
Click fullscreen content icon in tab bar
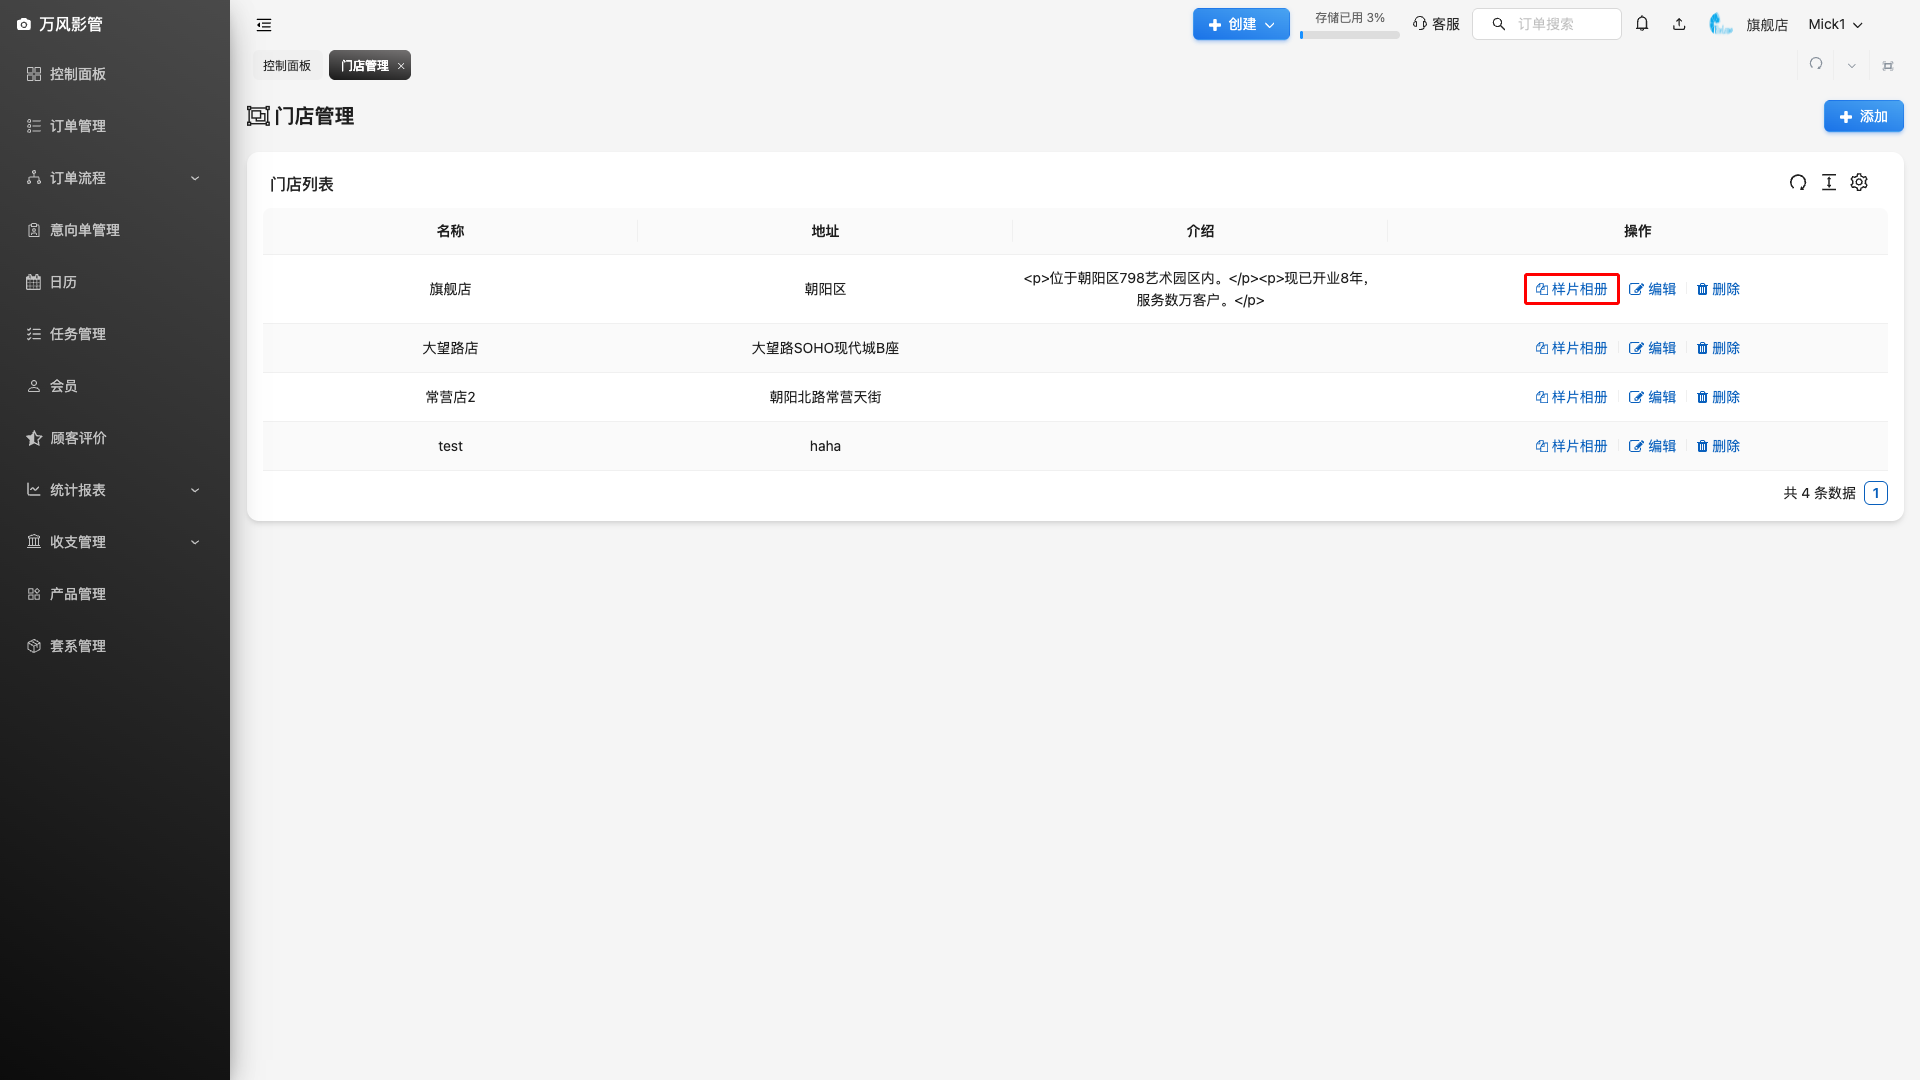(1888, 66)
